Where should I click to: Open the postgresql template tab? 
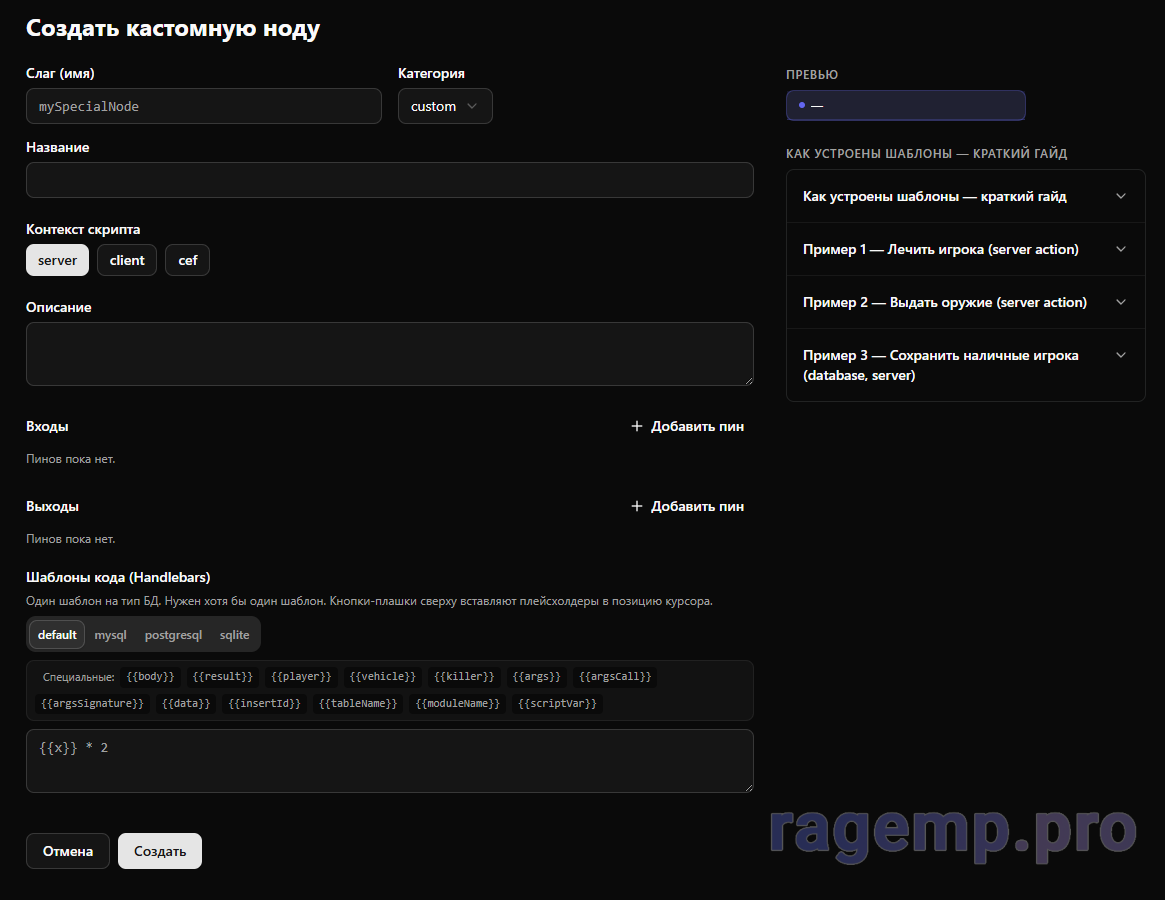(x=173, y=635)
